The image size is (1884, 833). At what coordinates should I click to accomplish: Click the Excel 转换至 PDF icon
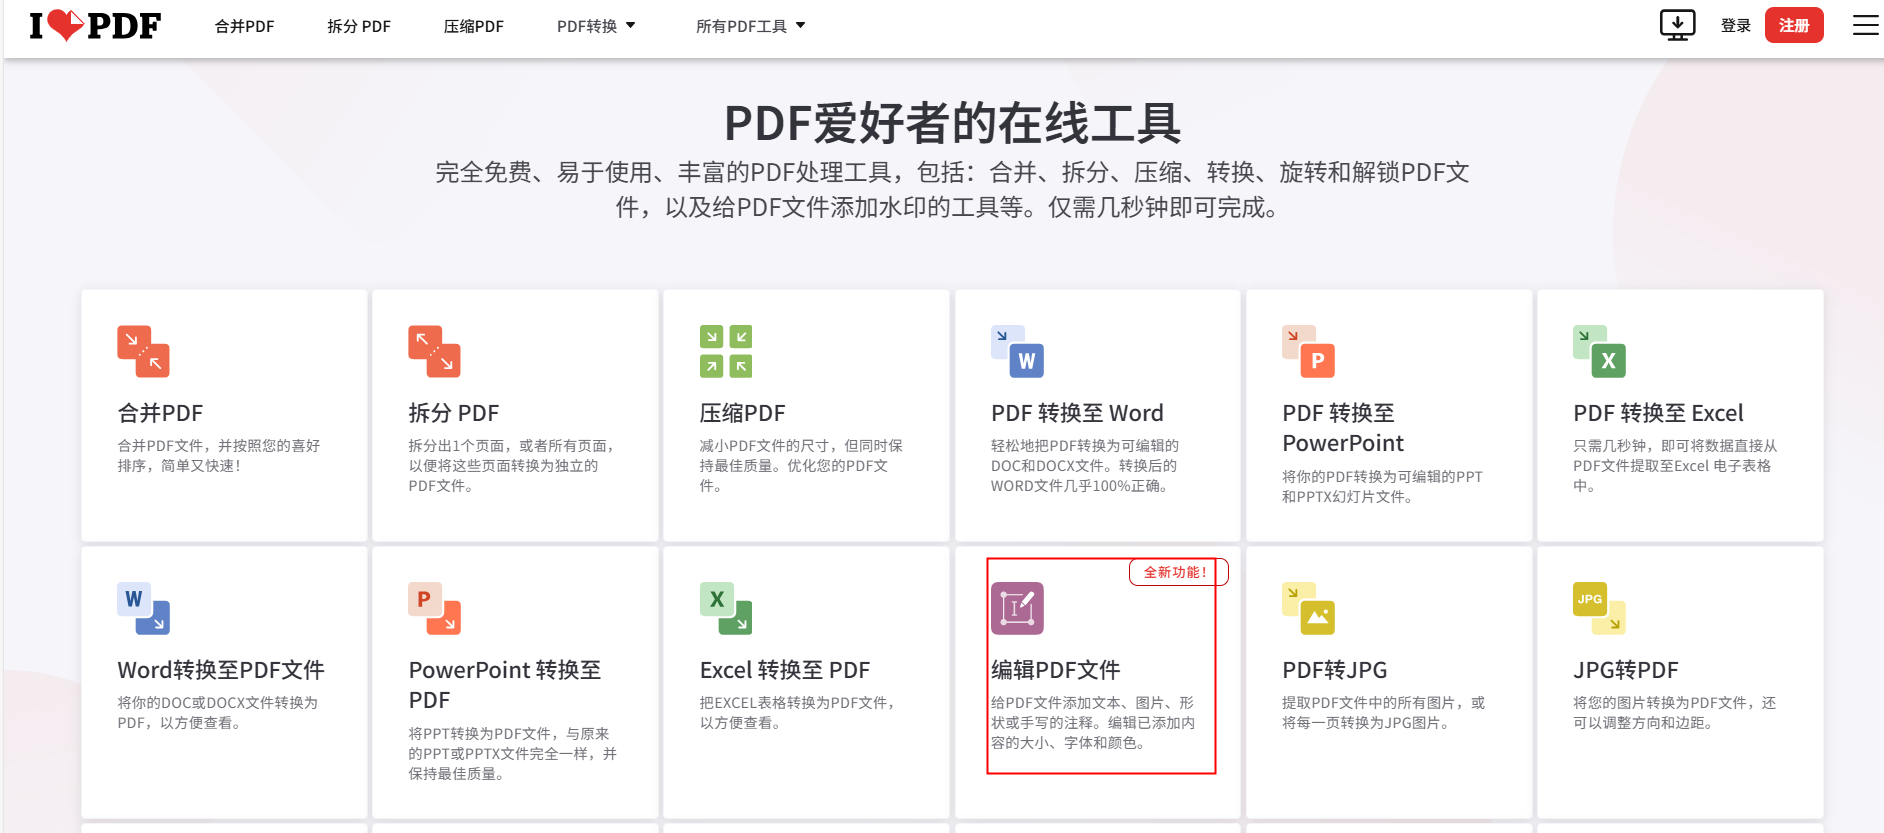[726, 608]
